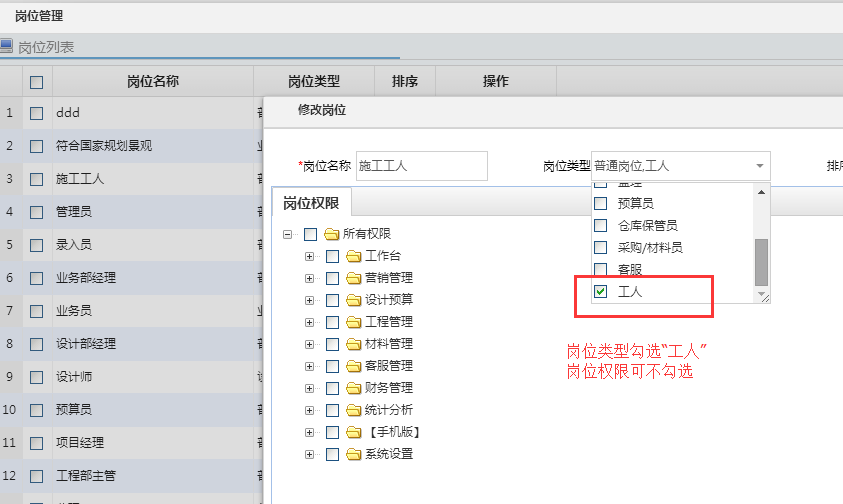Click the 所有权限 folder icon
843x504 pixels.
pos(332,234)
